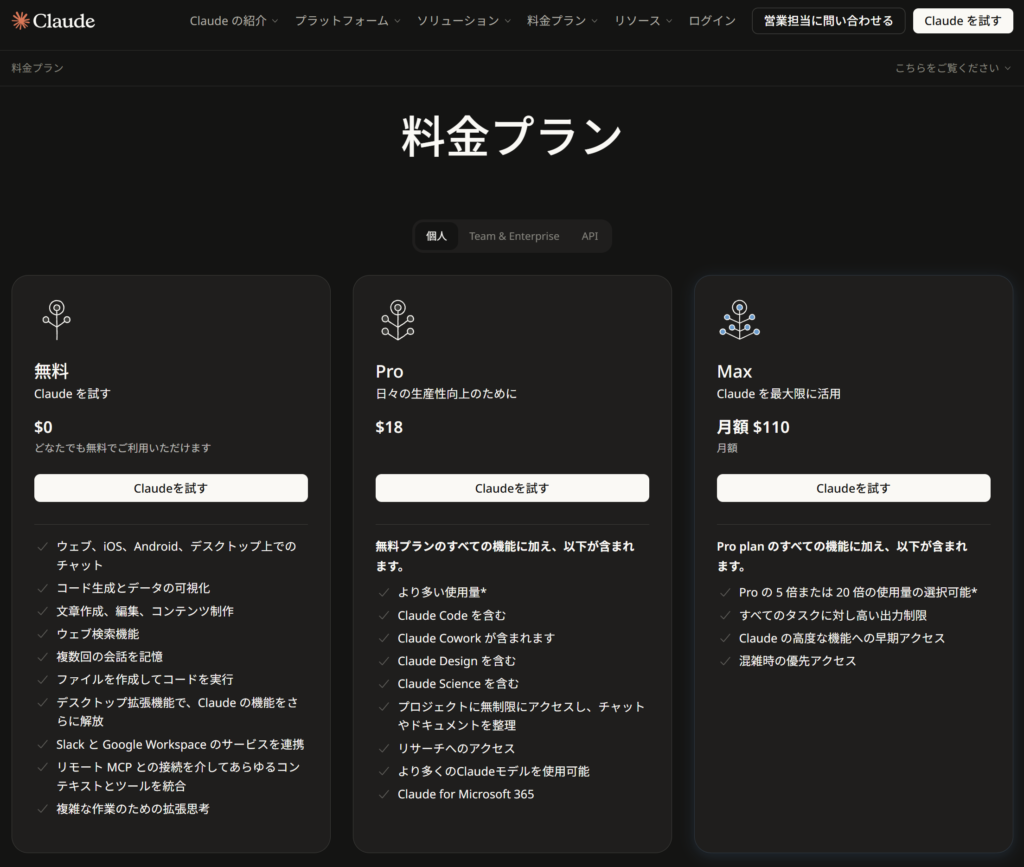
Task: Click the 料金プラン page heading
Action: (x=511, y=136)
